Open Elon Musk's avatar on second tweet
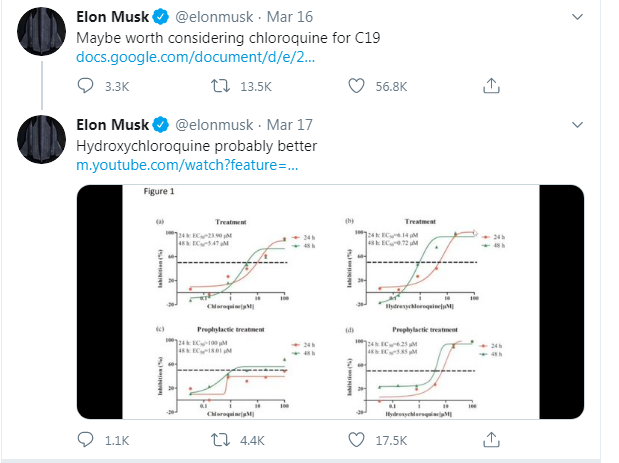Viewport: 619px width, 463px height. click(x=42, y=138)
